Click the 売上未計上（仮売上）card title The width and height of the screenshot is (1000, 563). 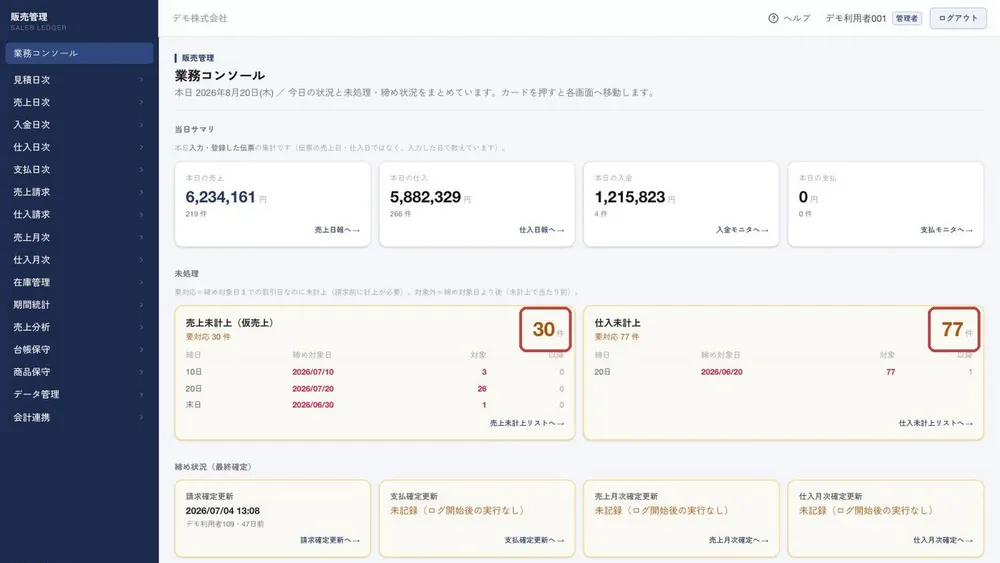tap(231, 323)
